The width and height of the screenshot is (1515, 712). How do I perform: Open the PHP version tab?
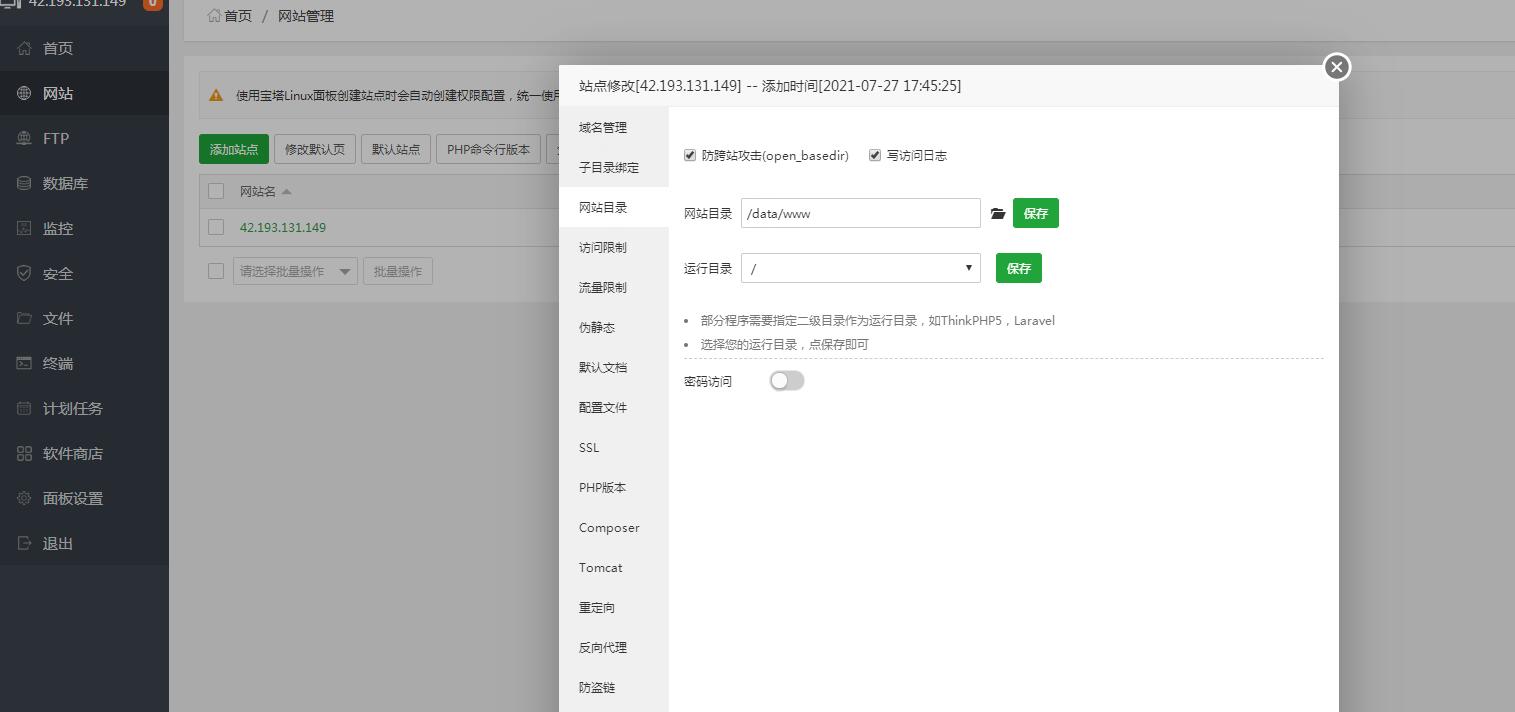point(602,487)
